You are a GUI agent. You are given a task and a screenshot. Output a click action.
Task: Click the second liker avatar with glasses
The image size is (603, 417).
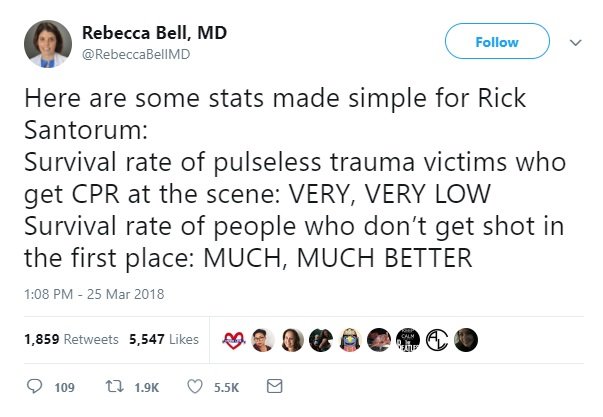[x=264, y=339]
